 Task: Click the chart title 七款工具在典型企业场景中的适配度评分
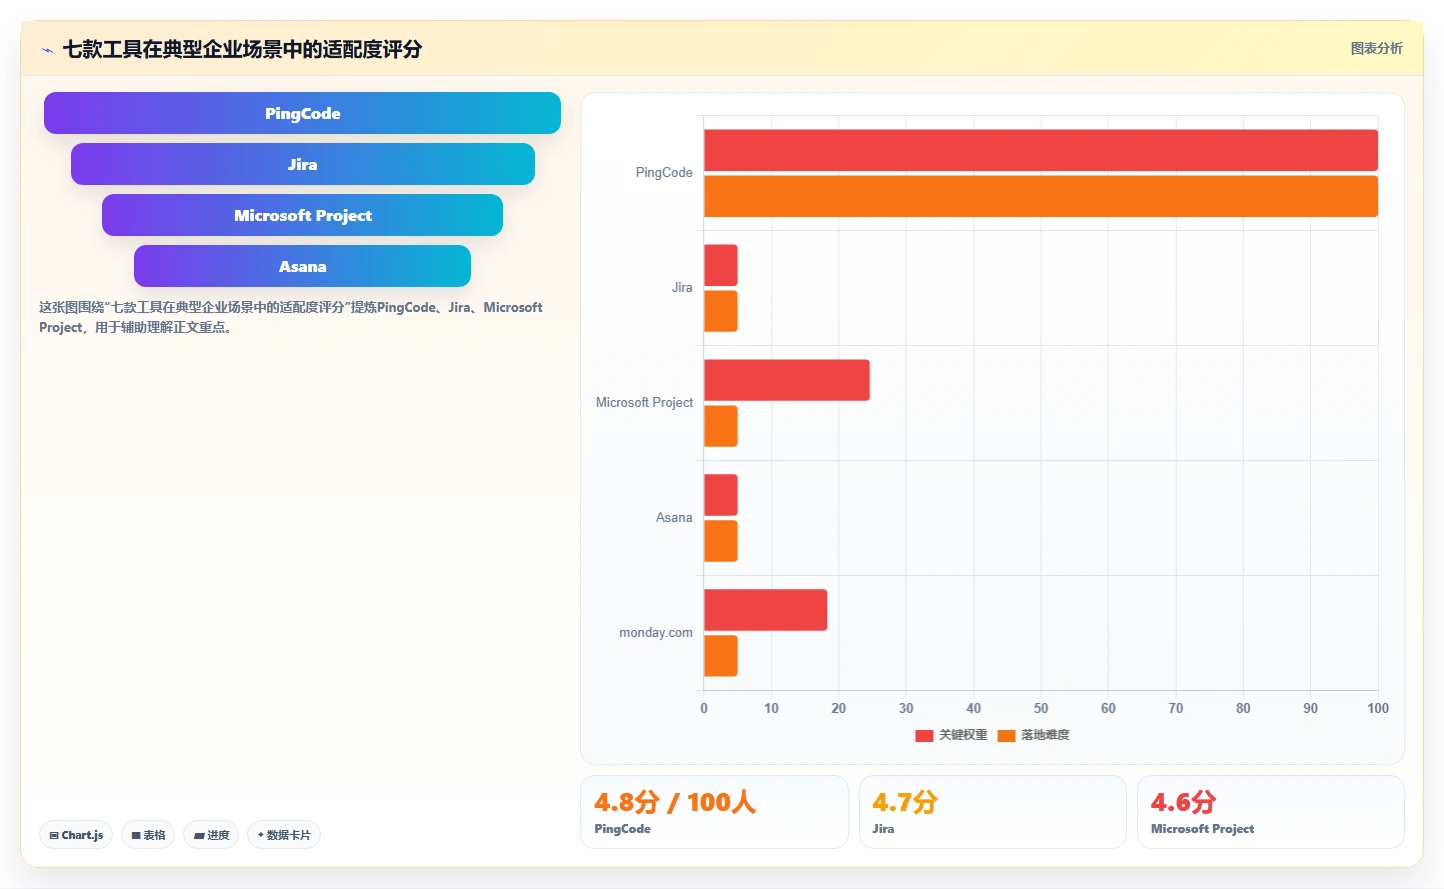click(242, 49)
